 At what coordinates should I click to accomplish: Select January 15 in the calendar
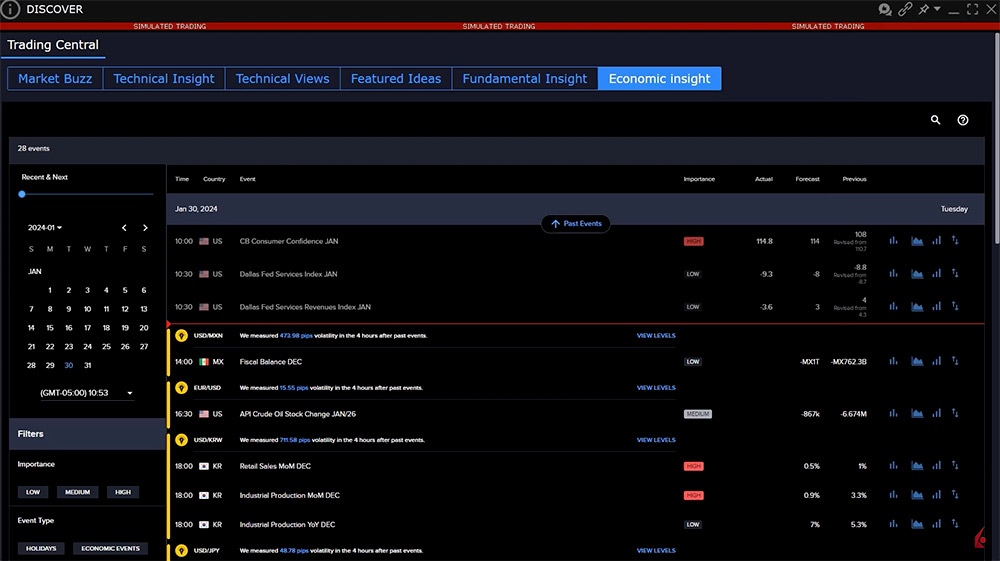[x=50, y=328]
